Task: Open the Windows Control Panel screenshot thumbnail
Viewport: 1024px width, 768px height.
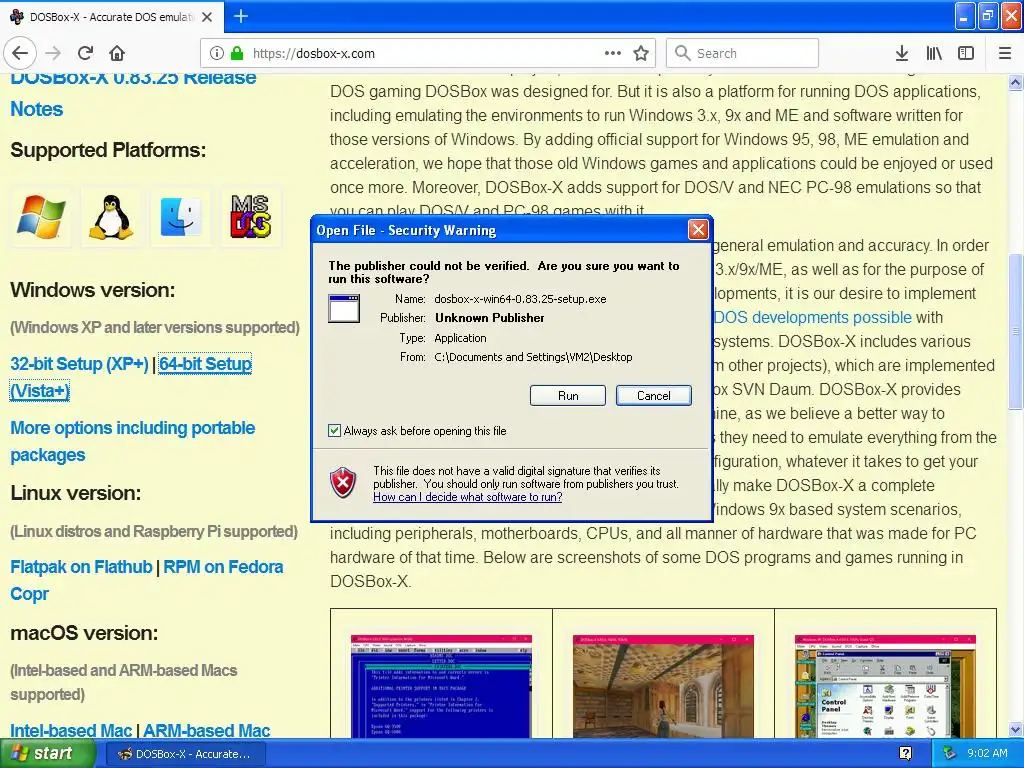Action: point(885,686)
